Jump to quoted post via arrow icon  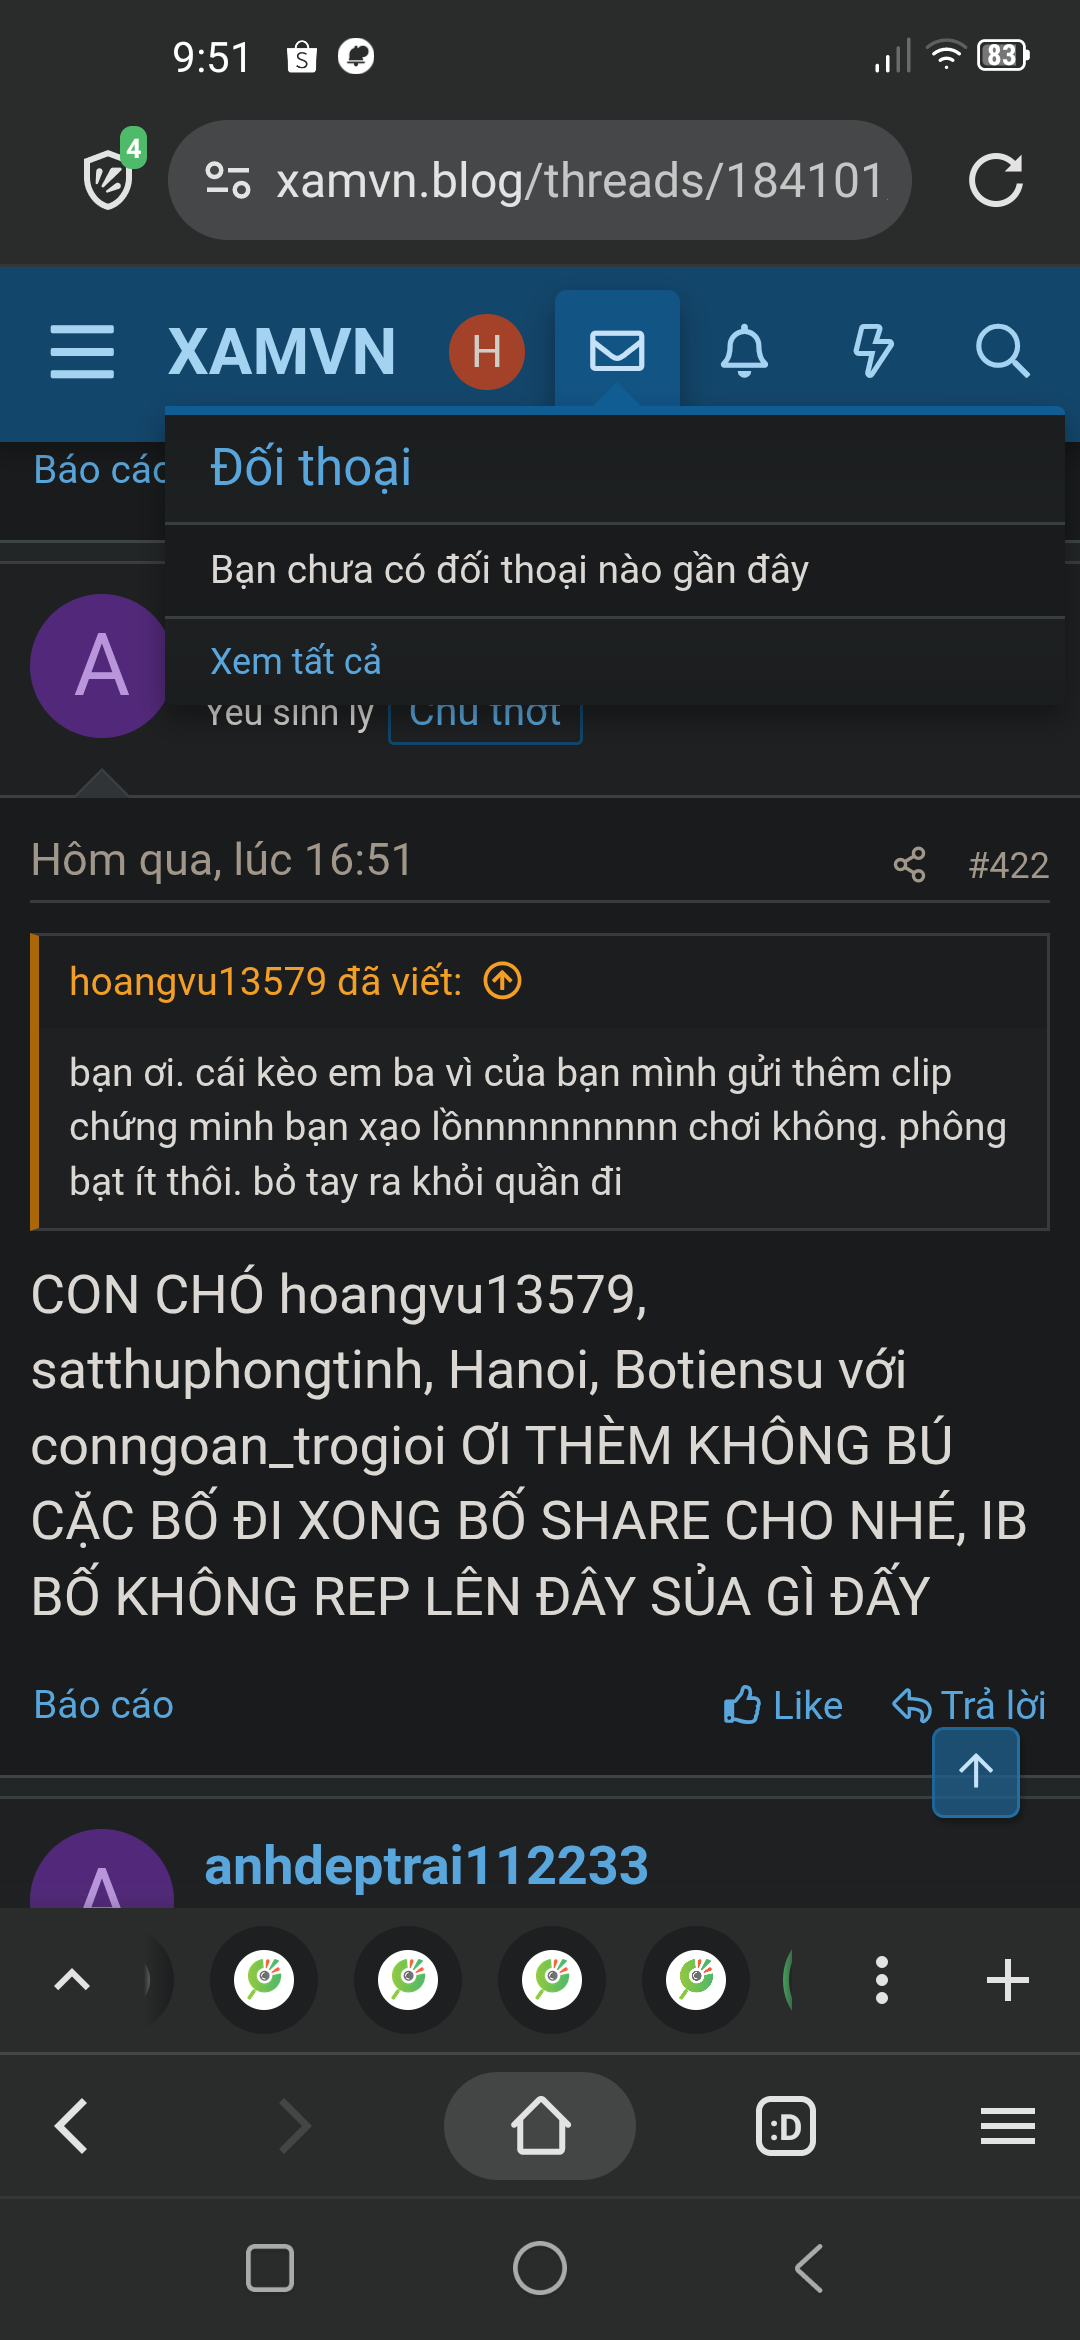tap(503, 981)
